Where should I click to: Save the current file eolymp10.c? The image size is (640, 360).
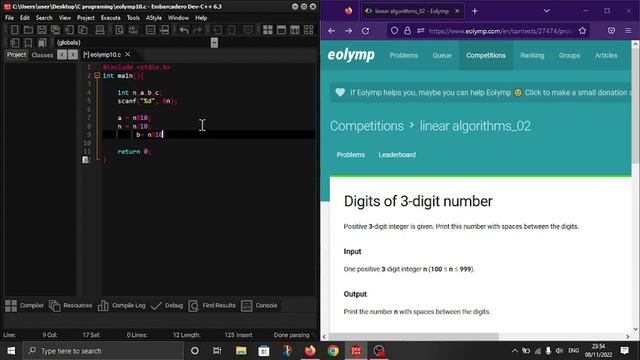tap(42, 30)
